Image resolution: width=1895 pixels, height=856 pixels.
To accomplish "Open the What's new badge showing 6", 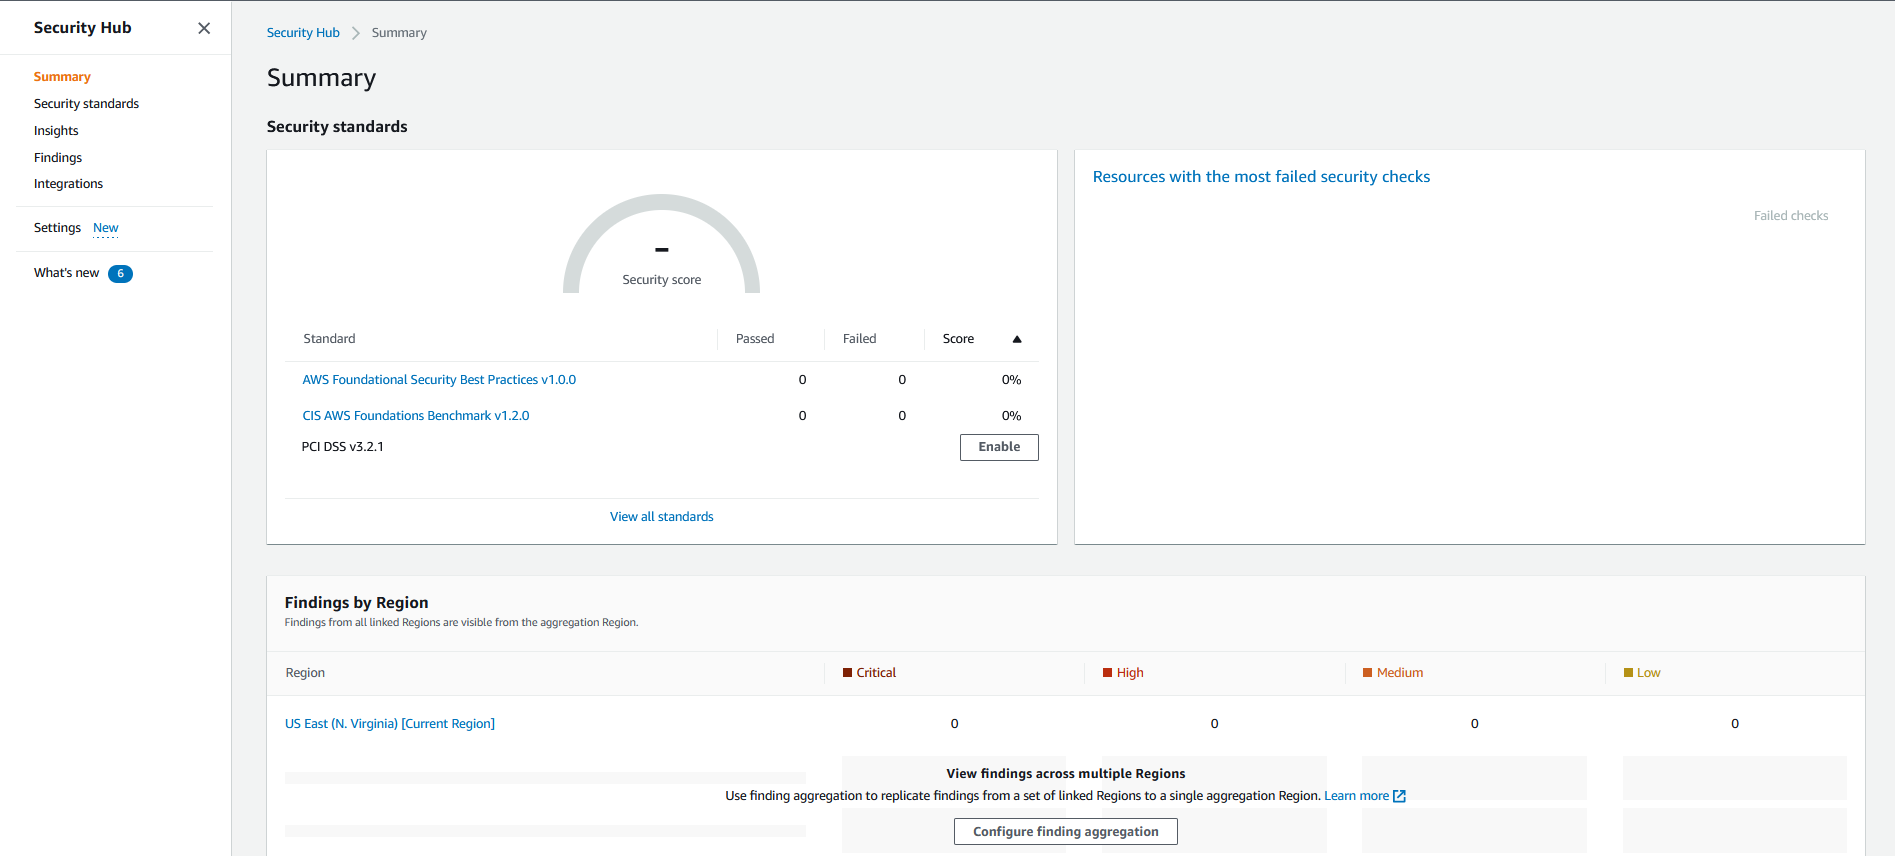I will [120, 273].
